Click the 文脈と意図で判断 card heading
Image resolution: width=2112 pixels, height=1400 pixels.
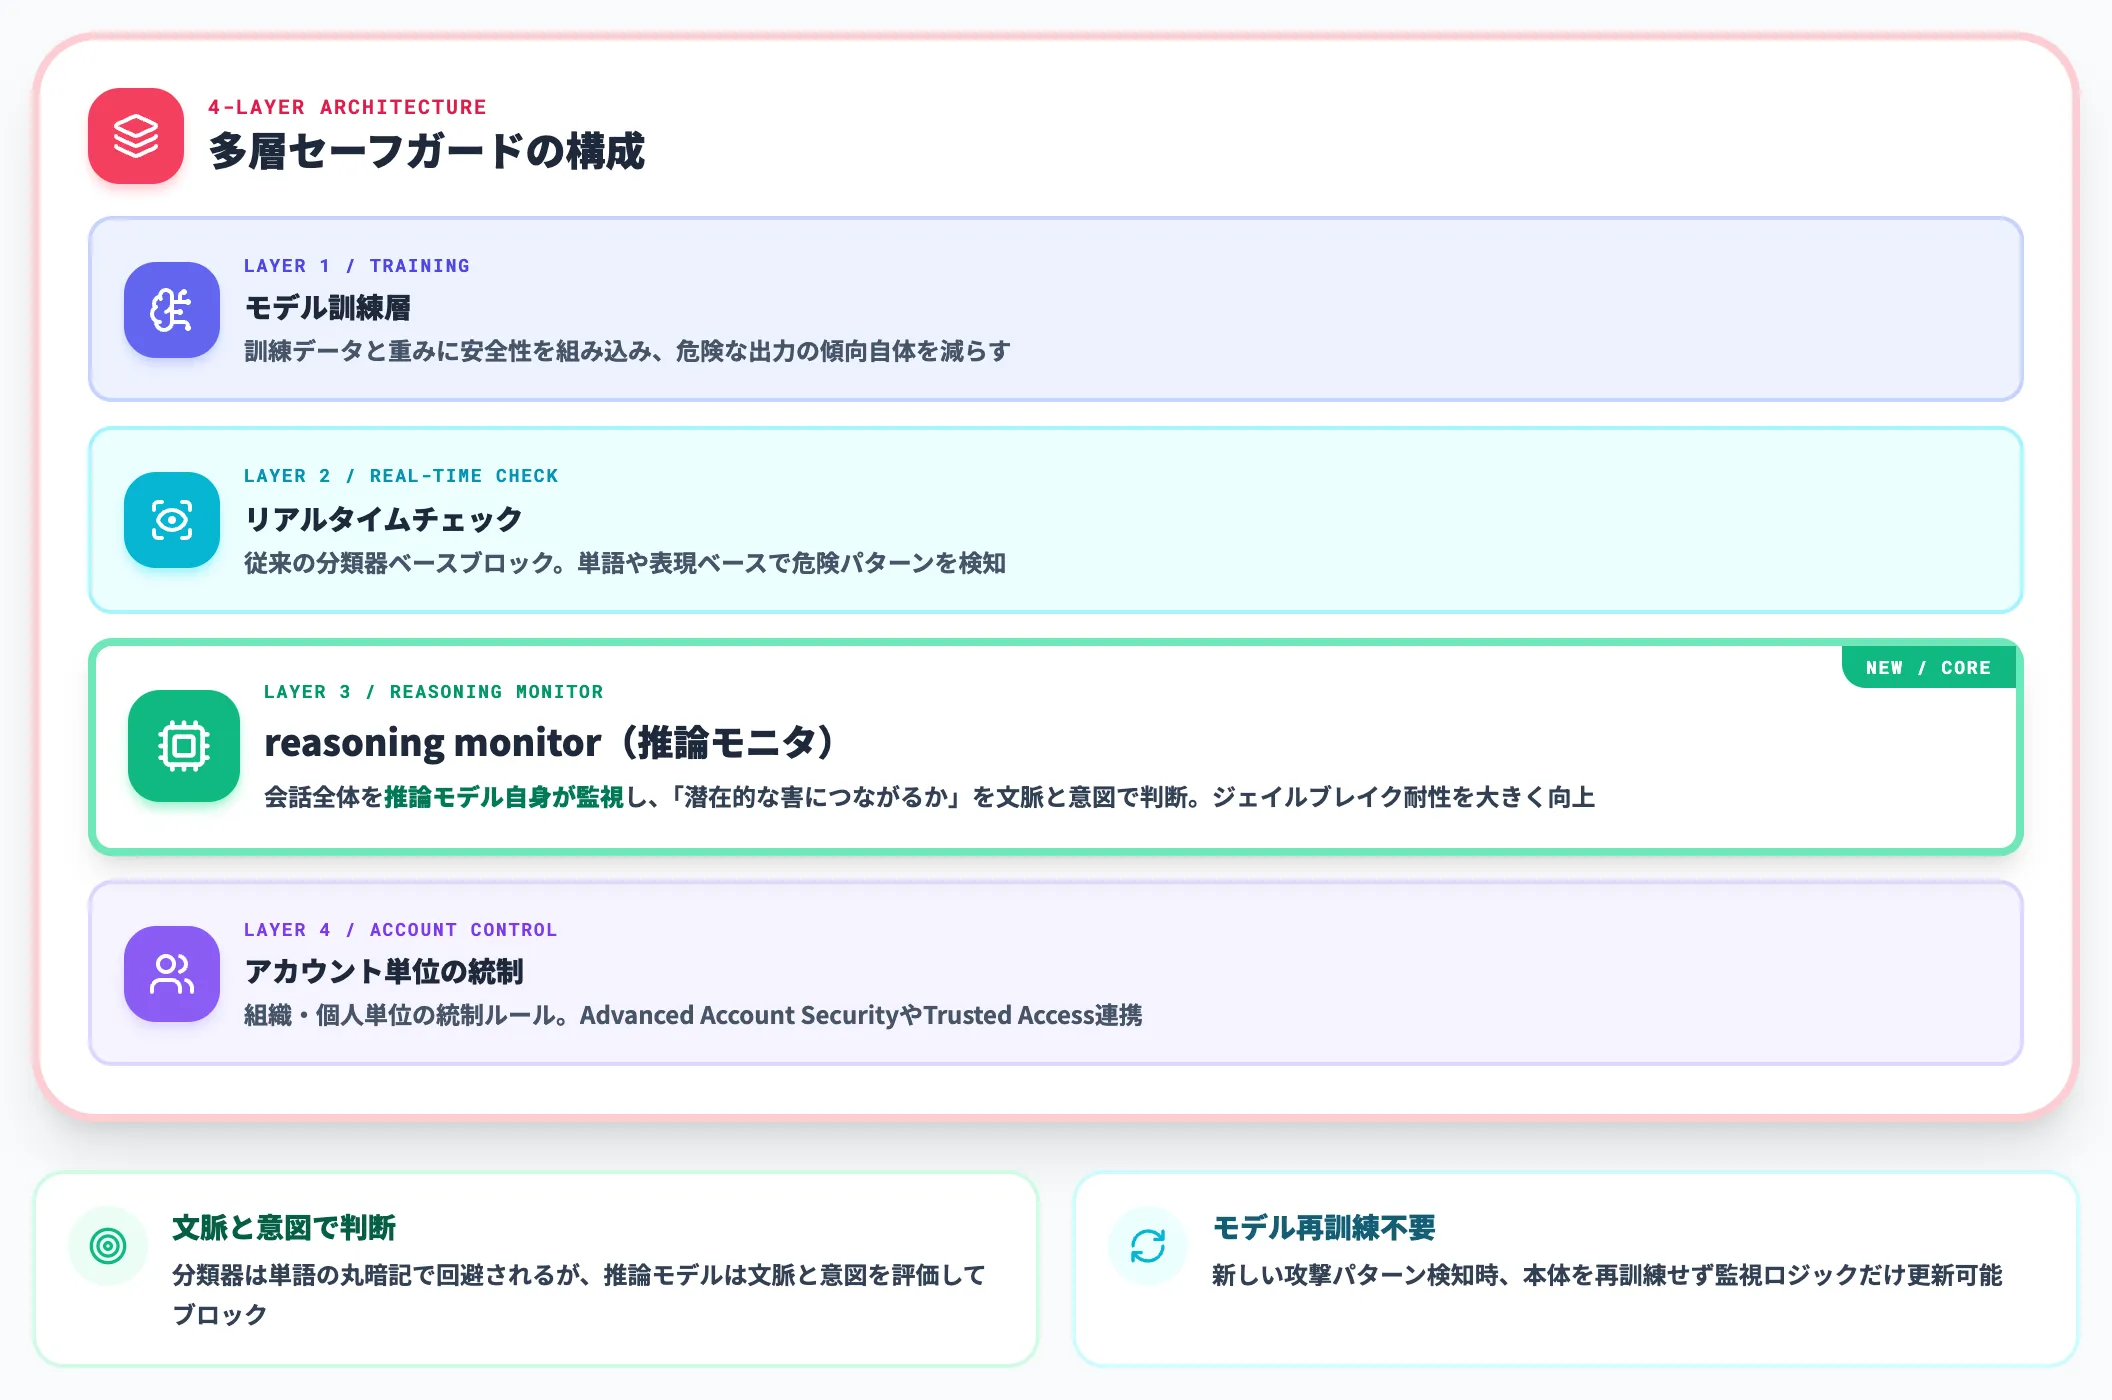click(284, 1227)
